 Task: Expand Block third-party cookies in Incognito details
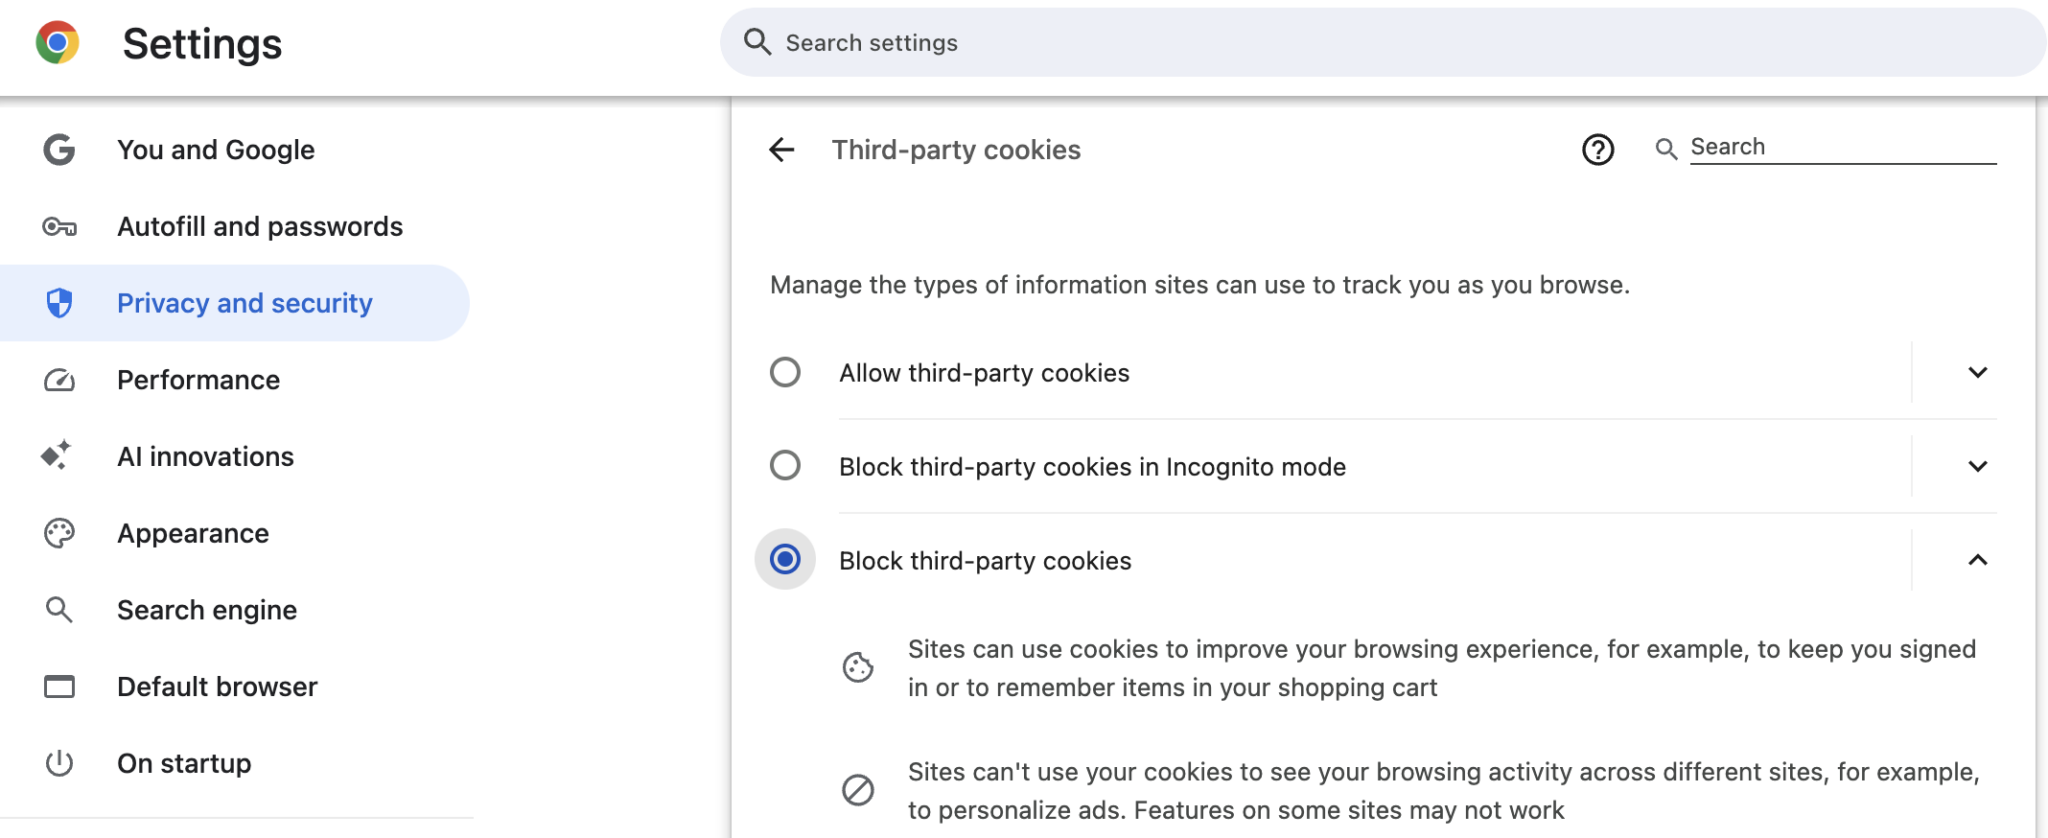(x=1978, y=465)
